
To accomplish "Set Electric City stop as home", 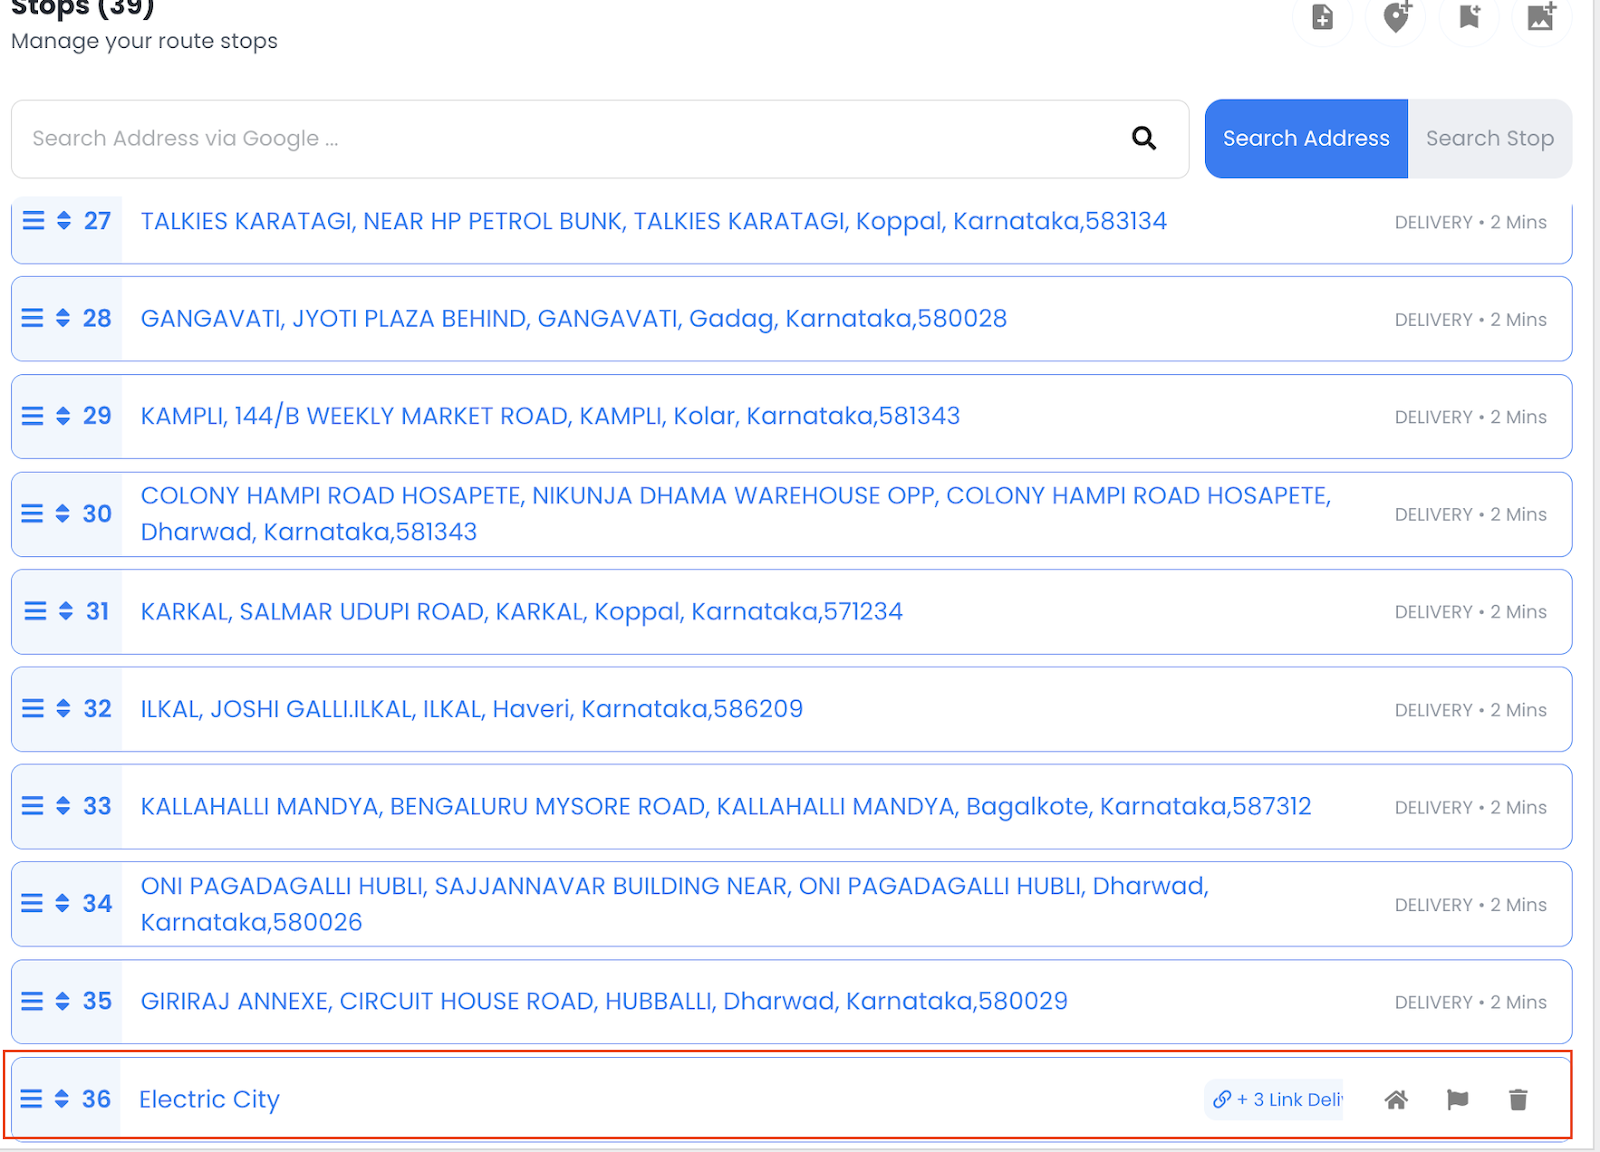I will click(1396, 1100).
